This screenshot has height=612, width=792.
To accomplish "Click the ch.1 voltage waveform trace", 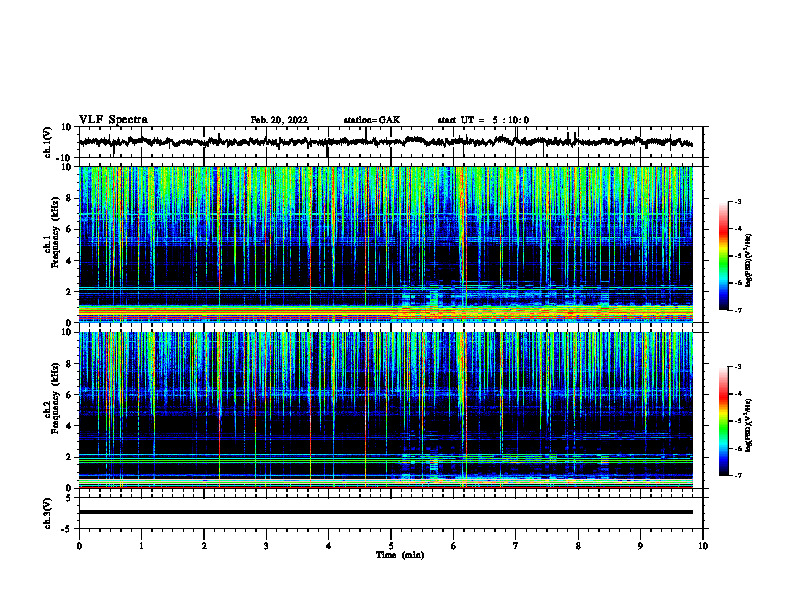I will click(386, 142).
